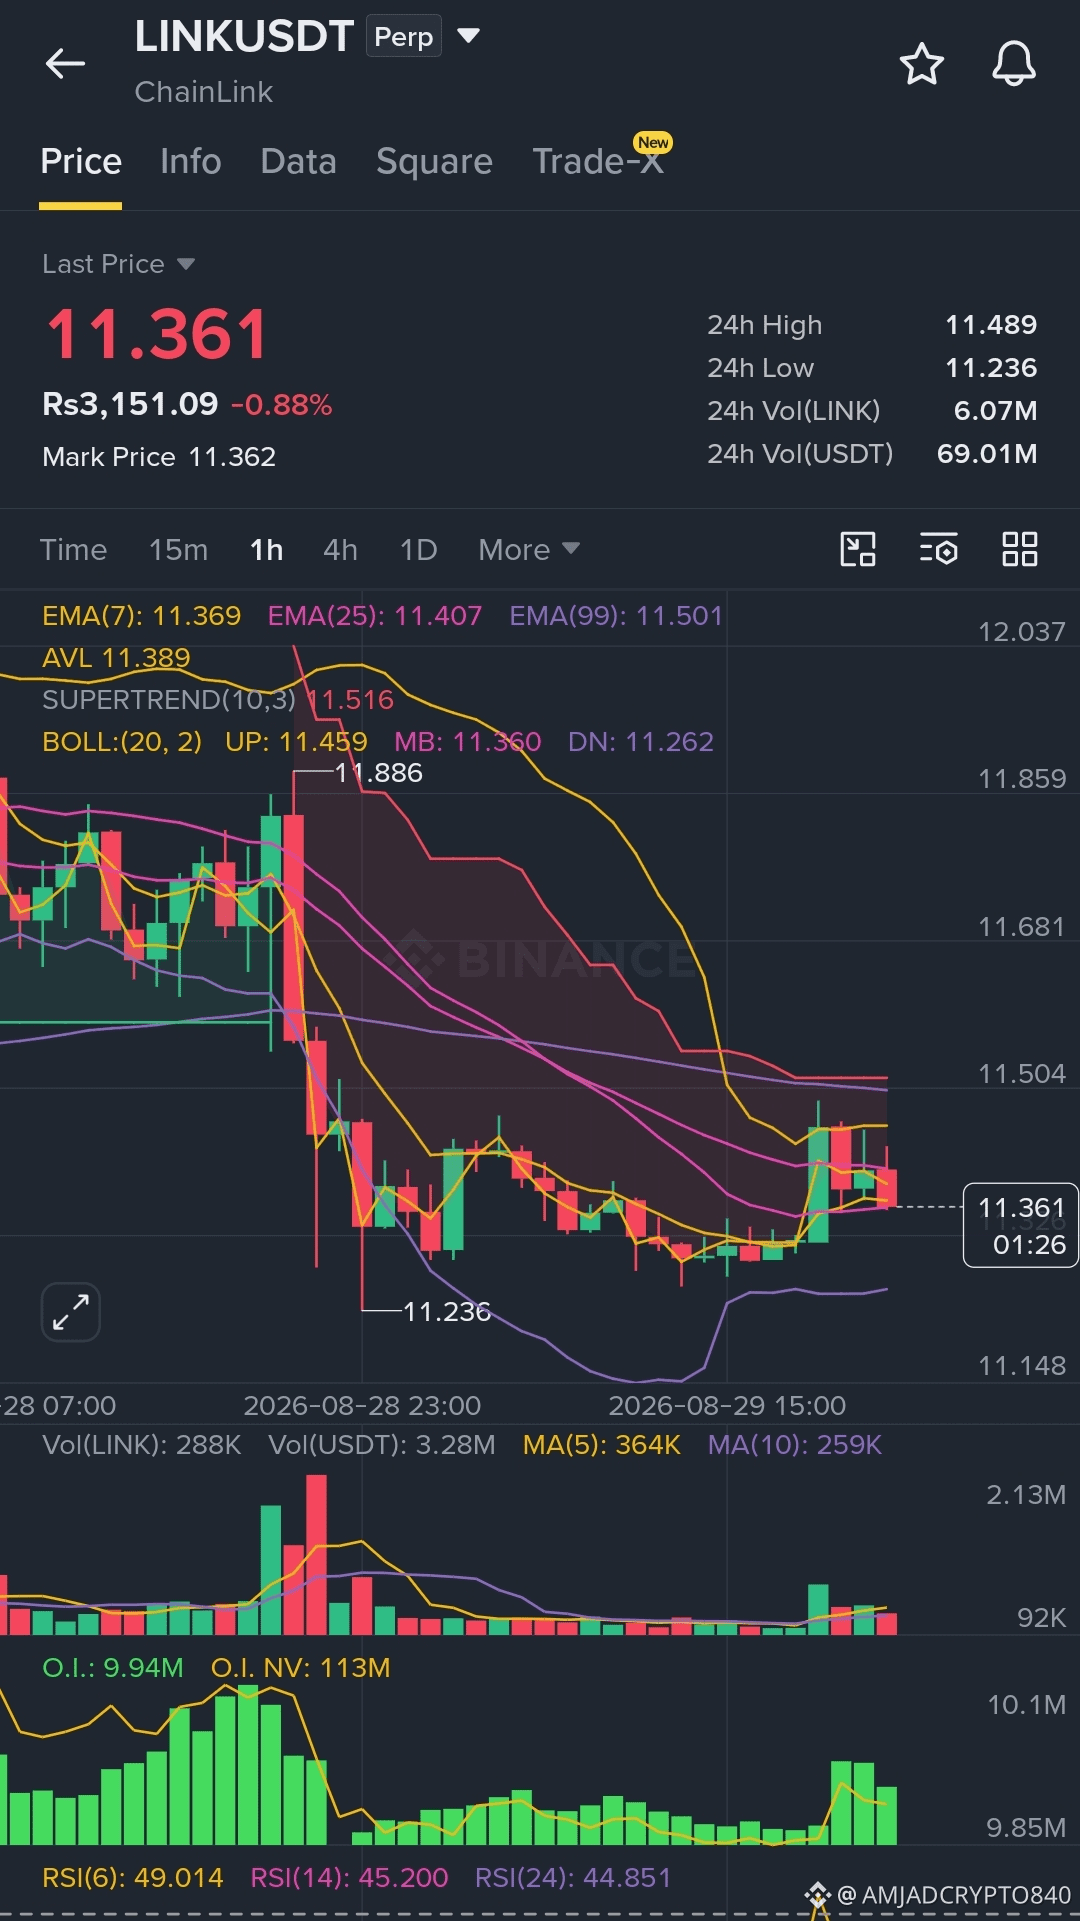The width and height of the screenshot is (1080, 1921).
Task: Open the More timeframes dropdown
Action: tap(528, 549)
